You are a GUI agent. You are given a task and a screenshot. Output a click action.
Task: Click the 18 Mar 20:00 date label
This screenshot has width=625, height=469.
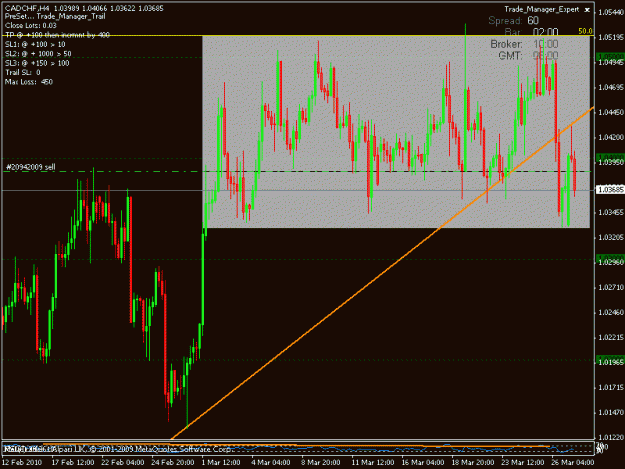point(472,462)
